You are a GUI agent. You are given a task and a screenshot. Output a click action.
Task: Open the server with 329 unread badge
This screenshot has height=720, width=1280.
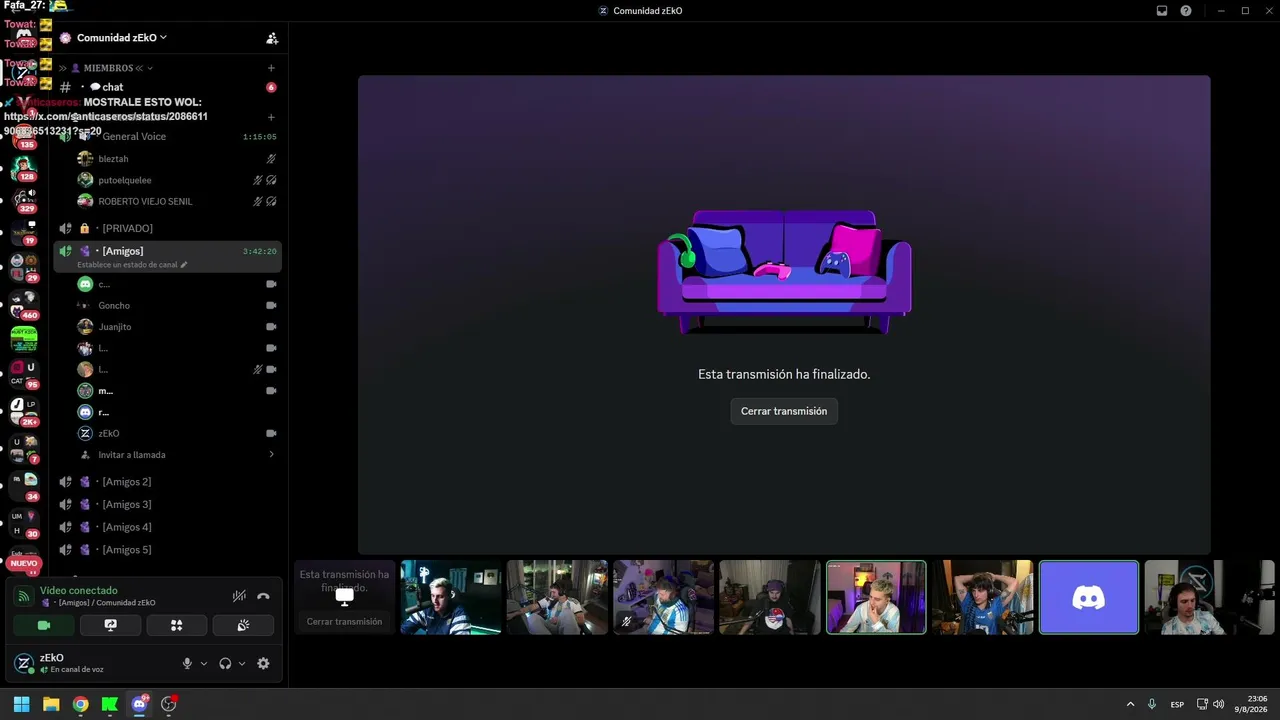(24, 198)
